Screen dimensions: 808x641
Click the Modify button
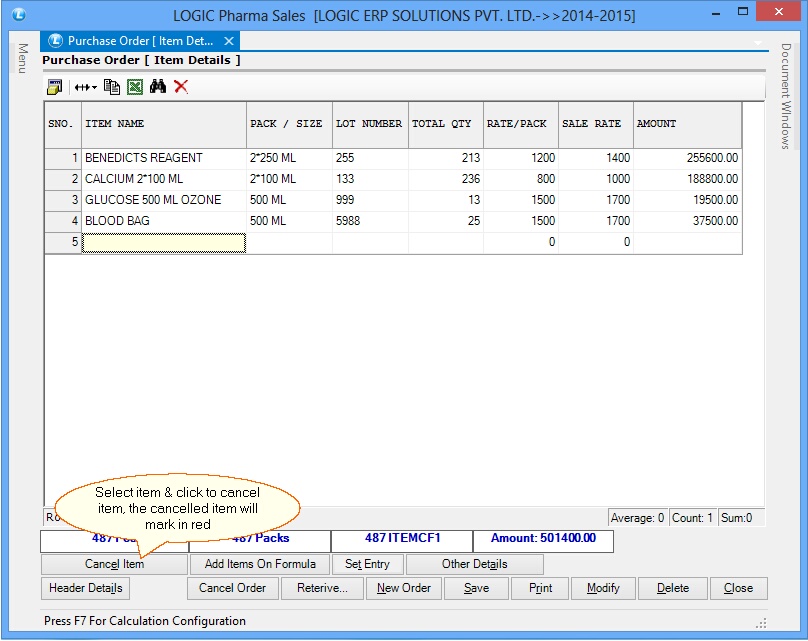pos(603,588)
